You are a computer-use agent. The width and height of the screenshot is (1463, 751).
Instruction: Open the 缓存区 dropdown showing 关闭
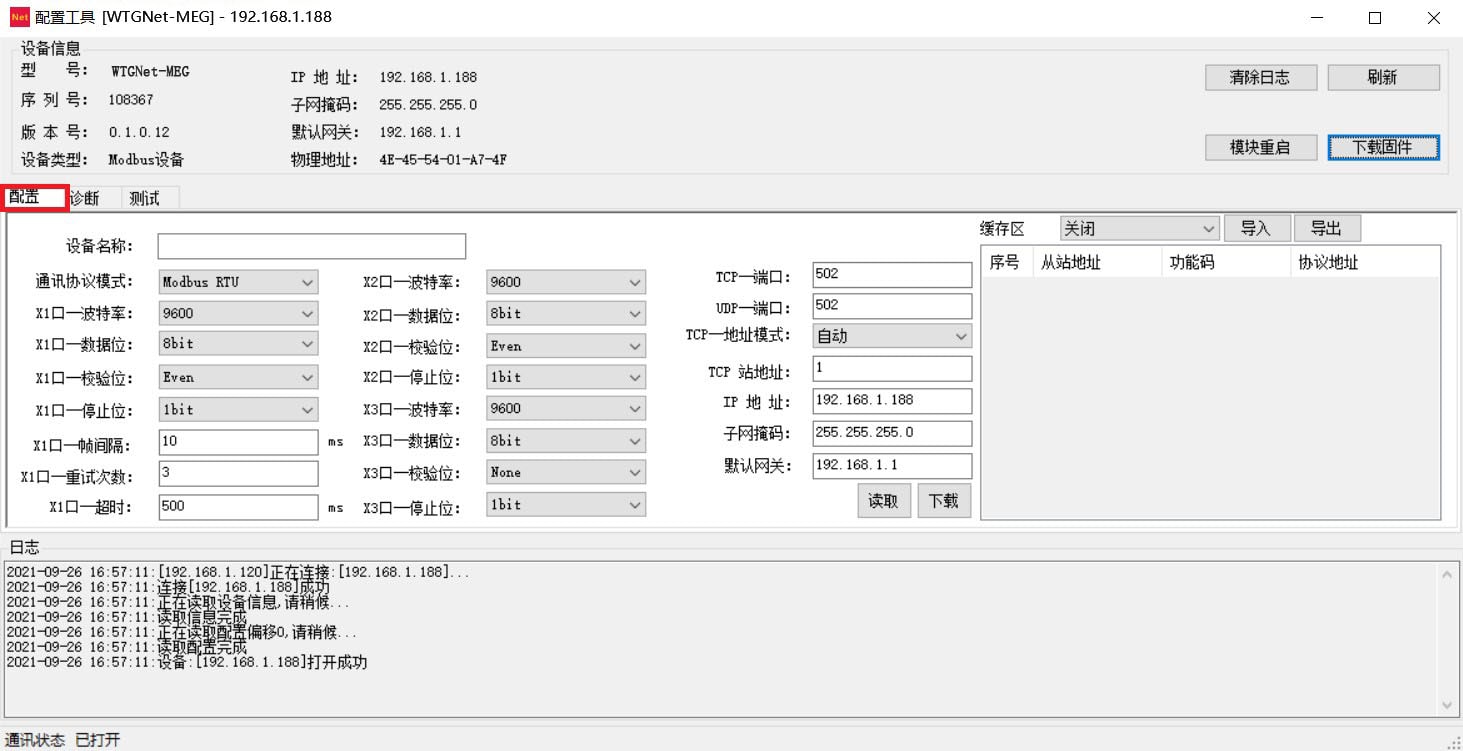point(1140,228)
